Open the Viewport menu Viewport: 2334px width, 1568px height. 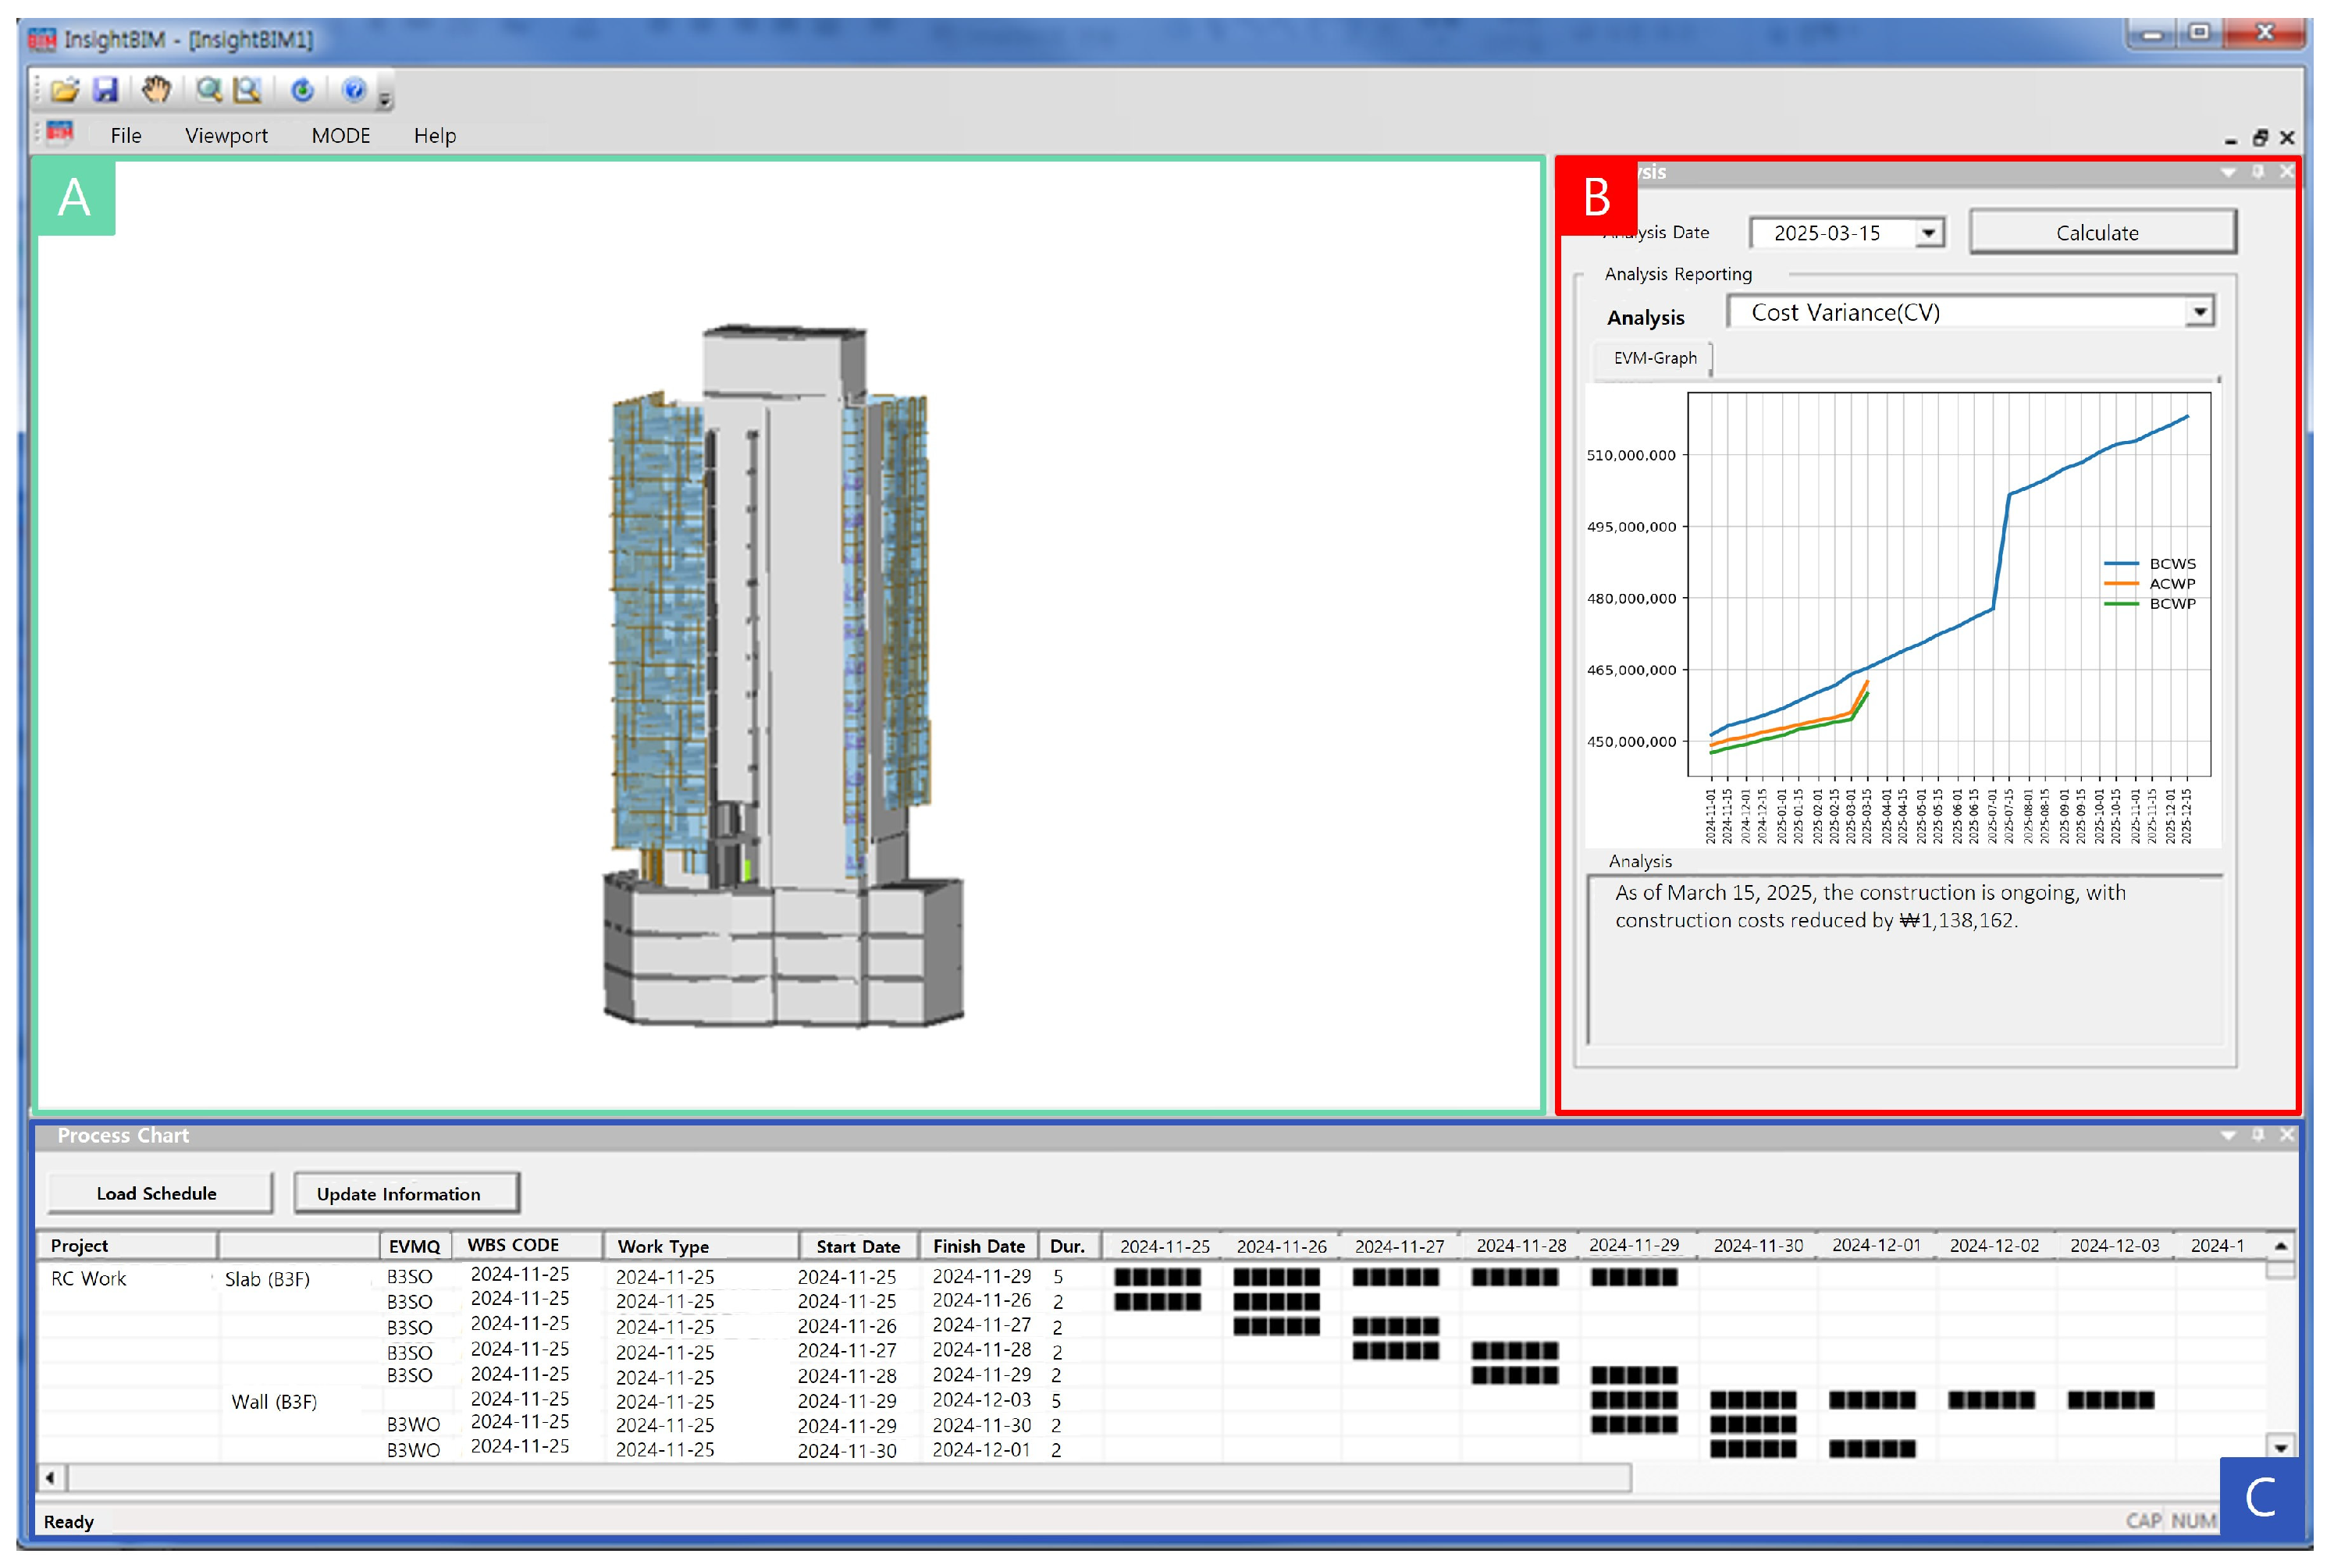coord(226,135)
